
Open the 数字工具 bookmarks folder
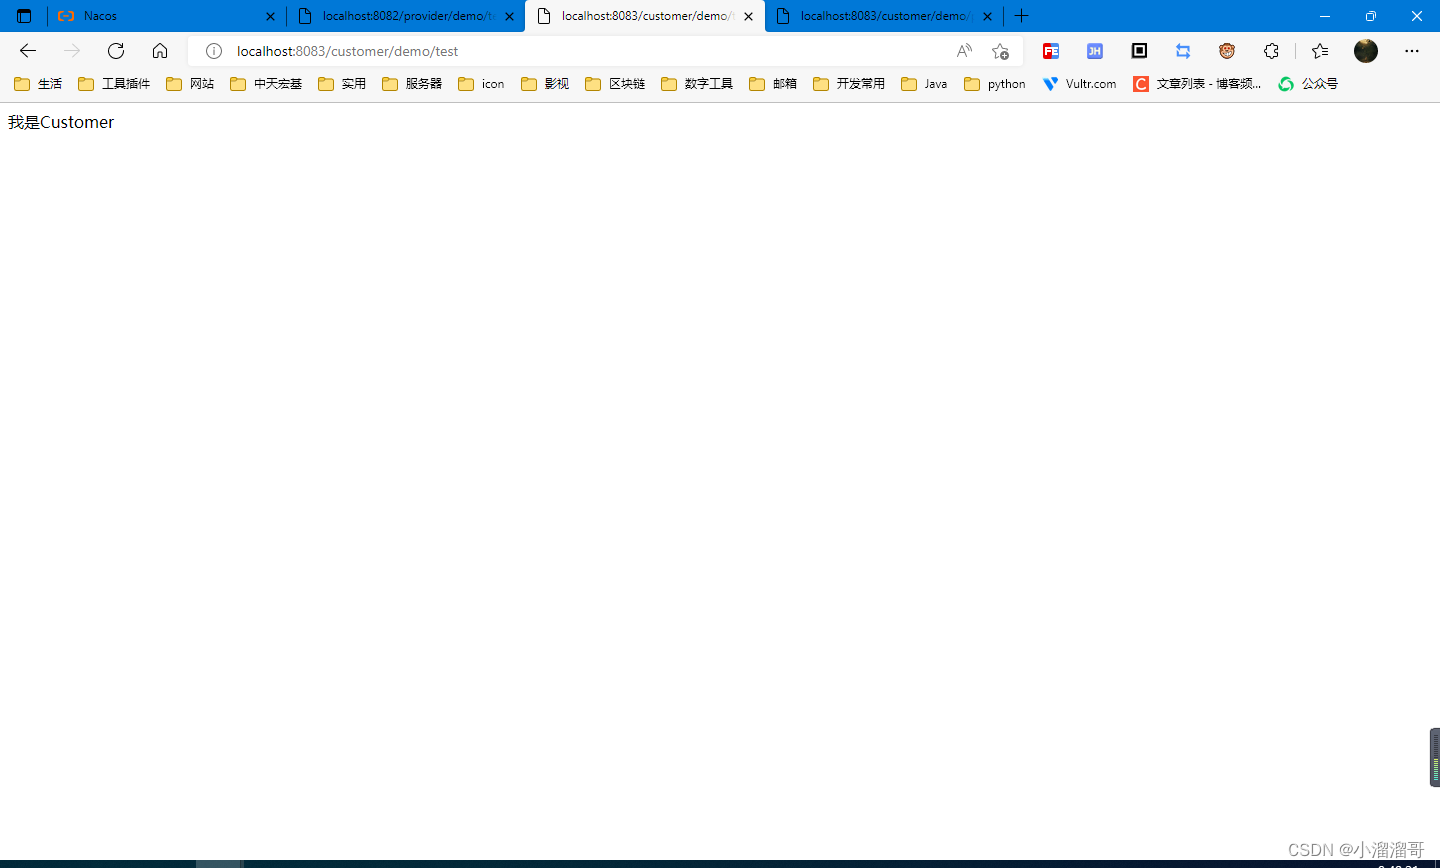pyautogui.click(x=697, y=84)
